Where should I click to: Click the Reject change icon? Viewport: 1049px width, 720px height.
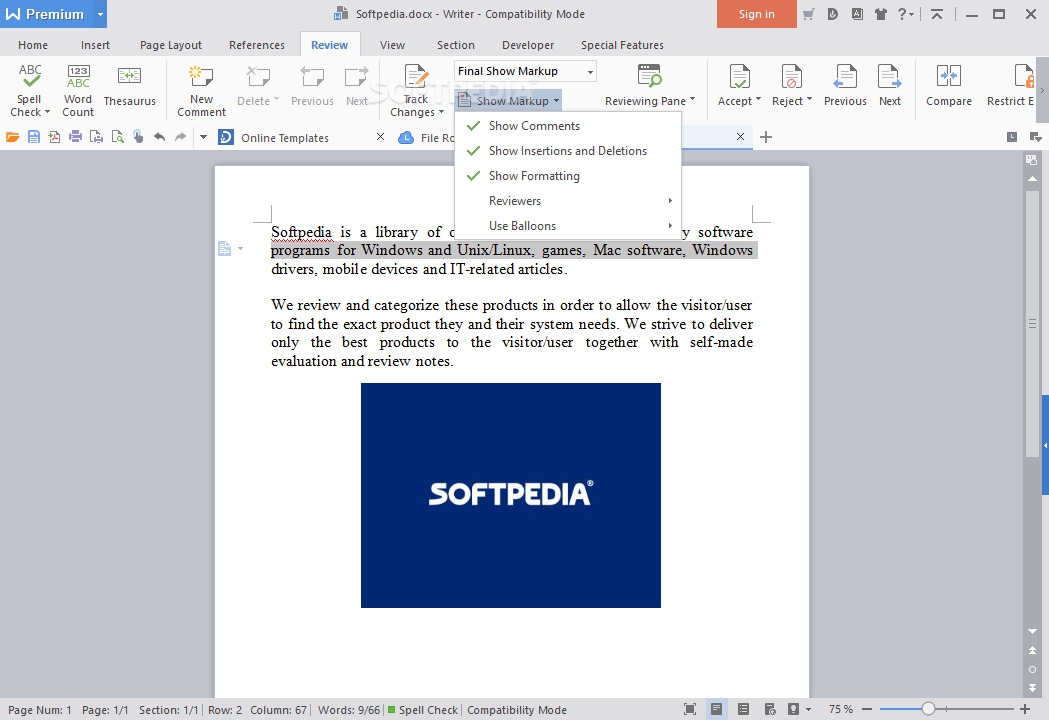(x=791, y=77)
